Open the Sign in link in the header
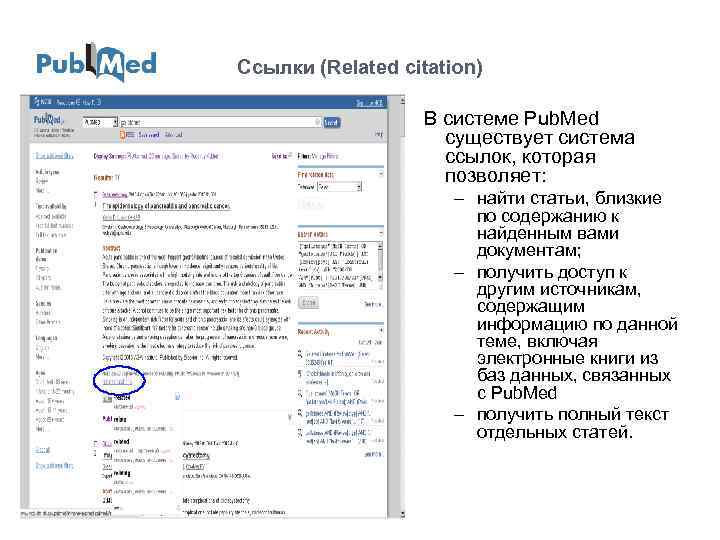Image resolution: width=720 pixels, height=540 pixels. tap(370, 103)
